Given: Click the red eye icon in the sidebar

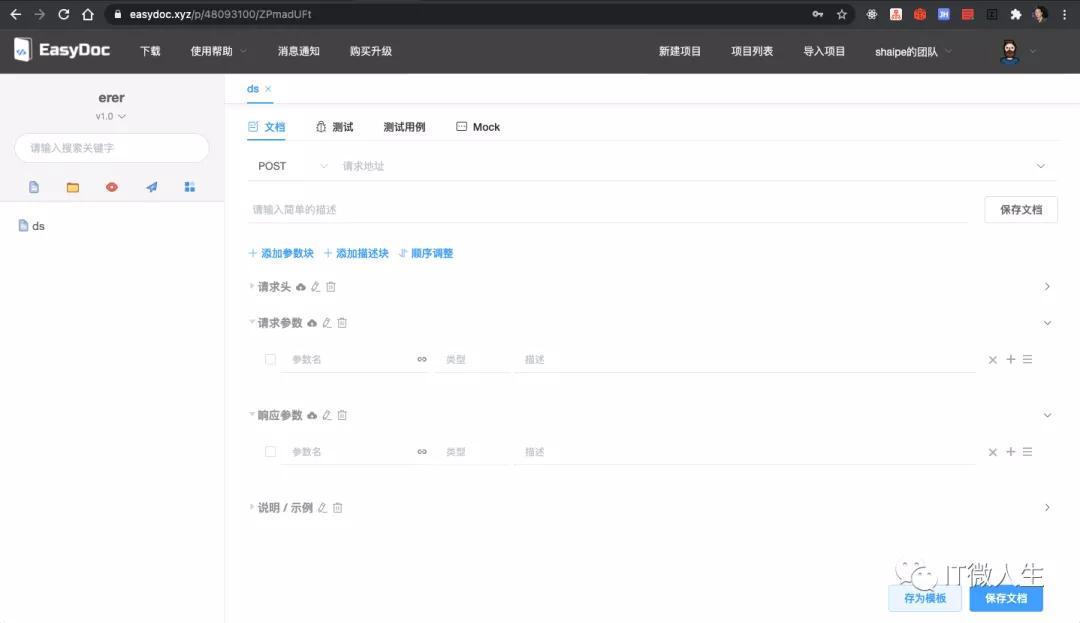Looking at the screenshot, I should click(111, 186).
